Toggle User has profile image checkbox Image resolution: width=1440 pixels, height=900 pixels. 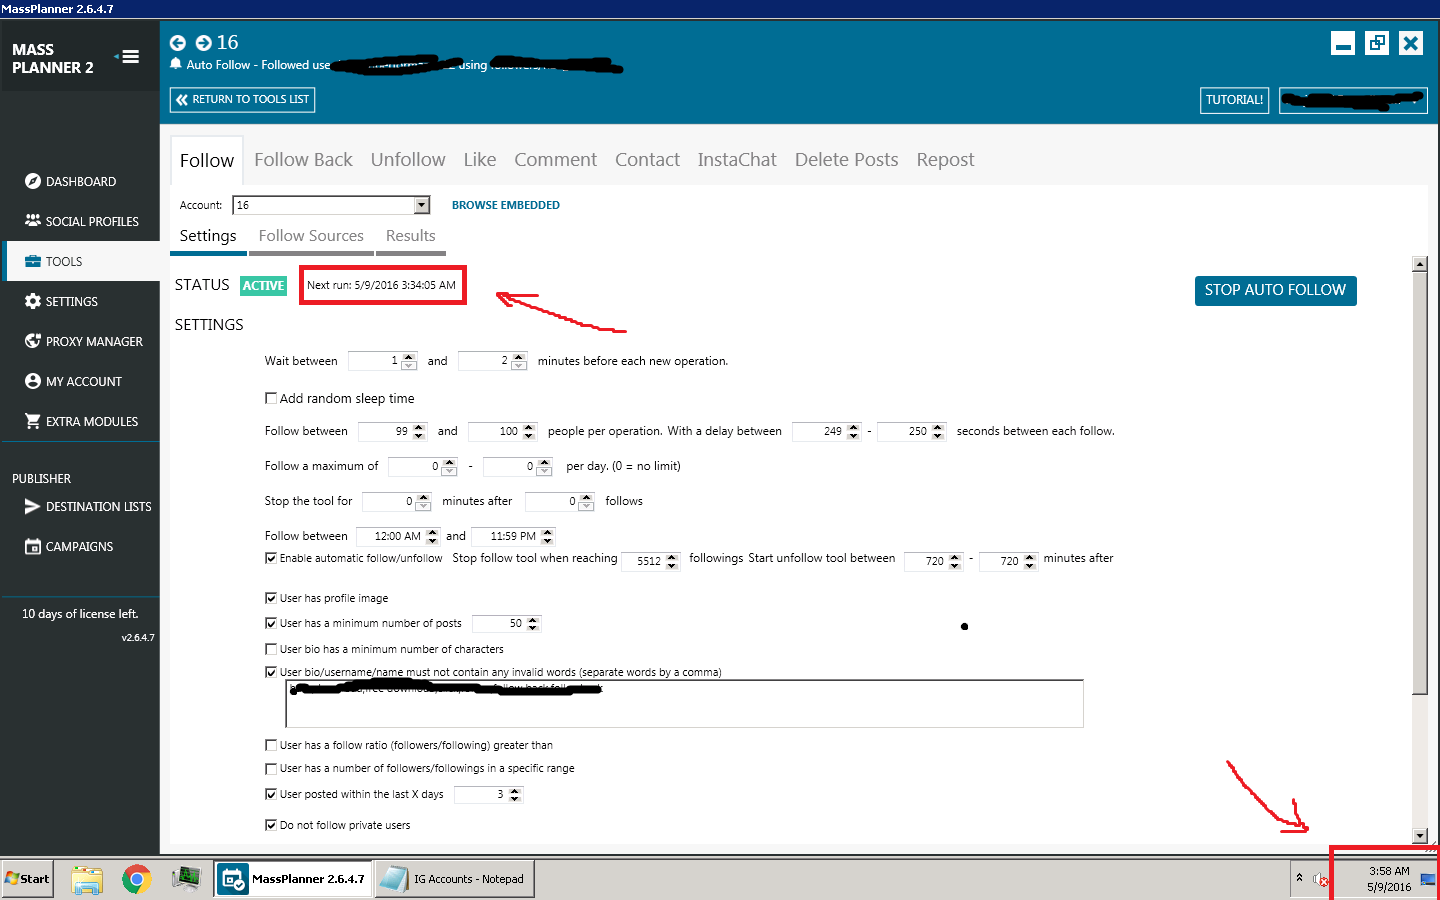coord(271,598)
